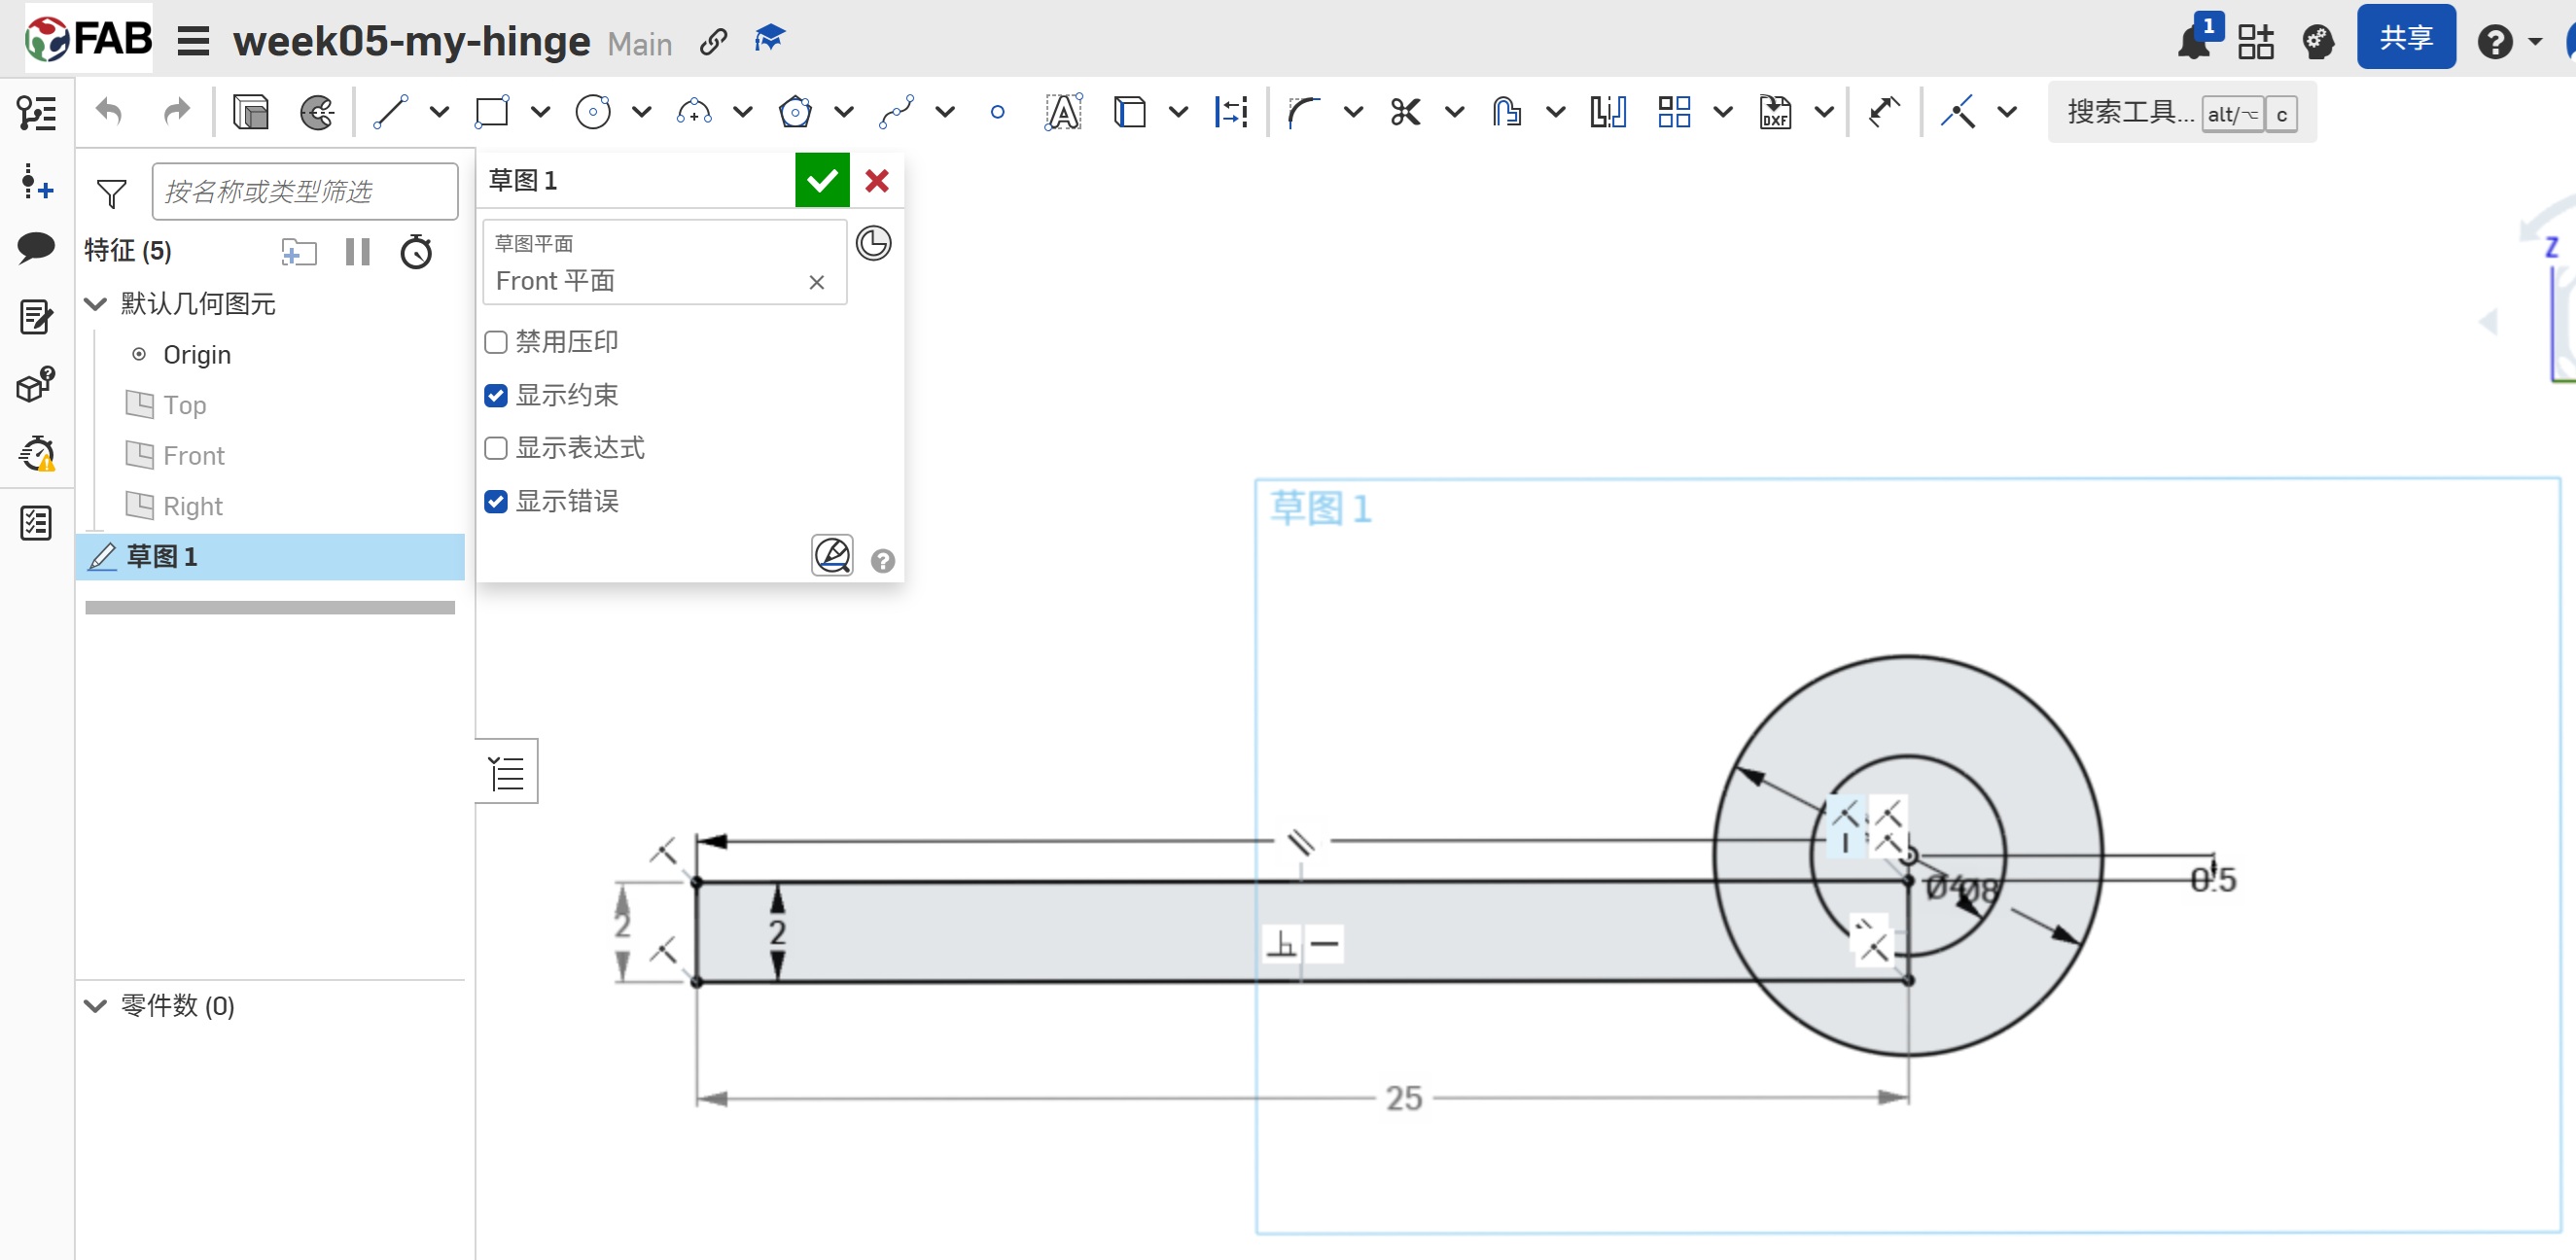Select the Line sketch tool
This screenshot has width=2576, height=1260.
(391, 112)
